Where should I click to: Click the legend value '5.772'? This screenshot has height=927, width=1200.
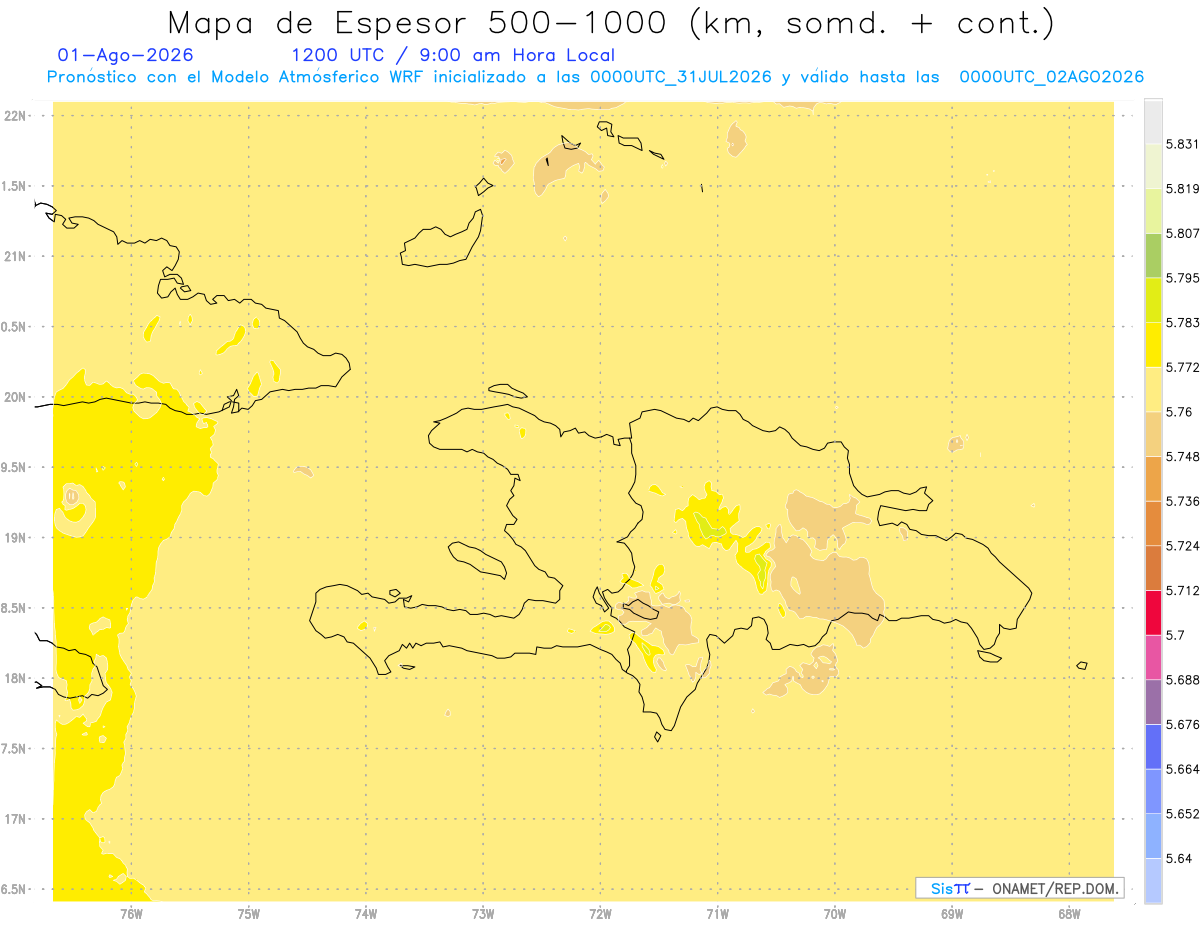pyautogui.click(x=1182, y=367)
